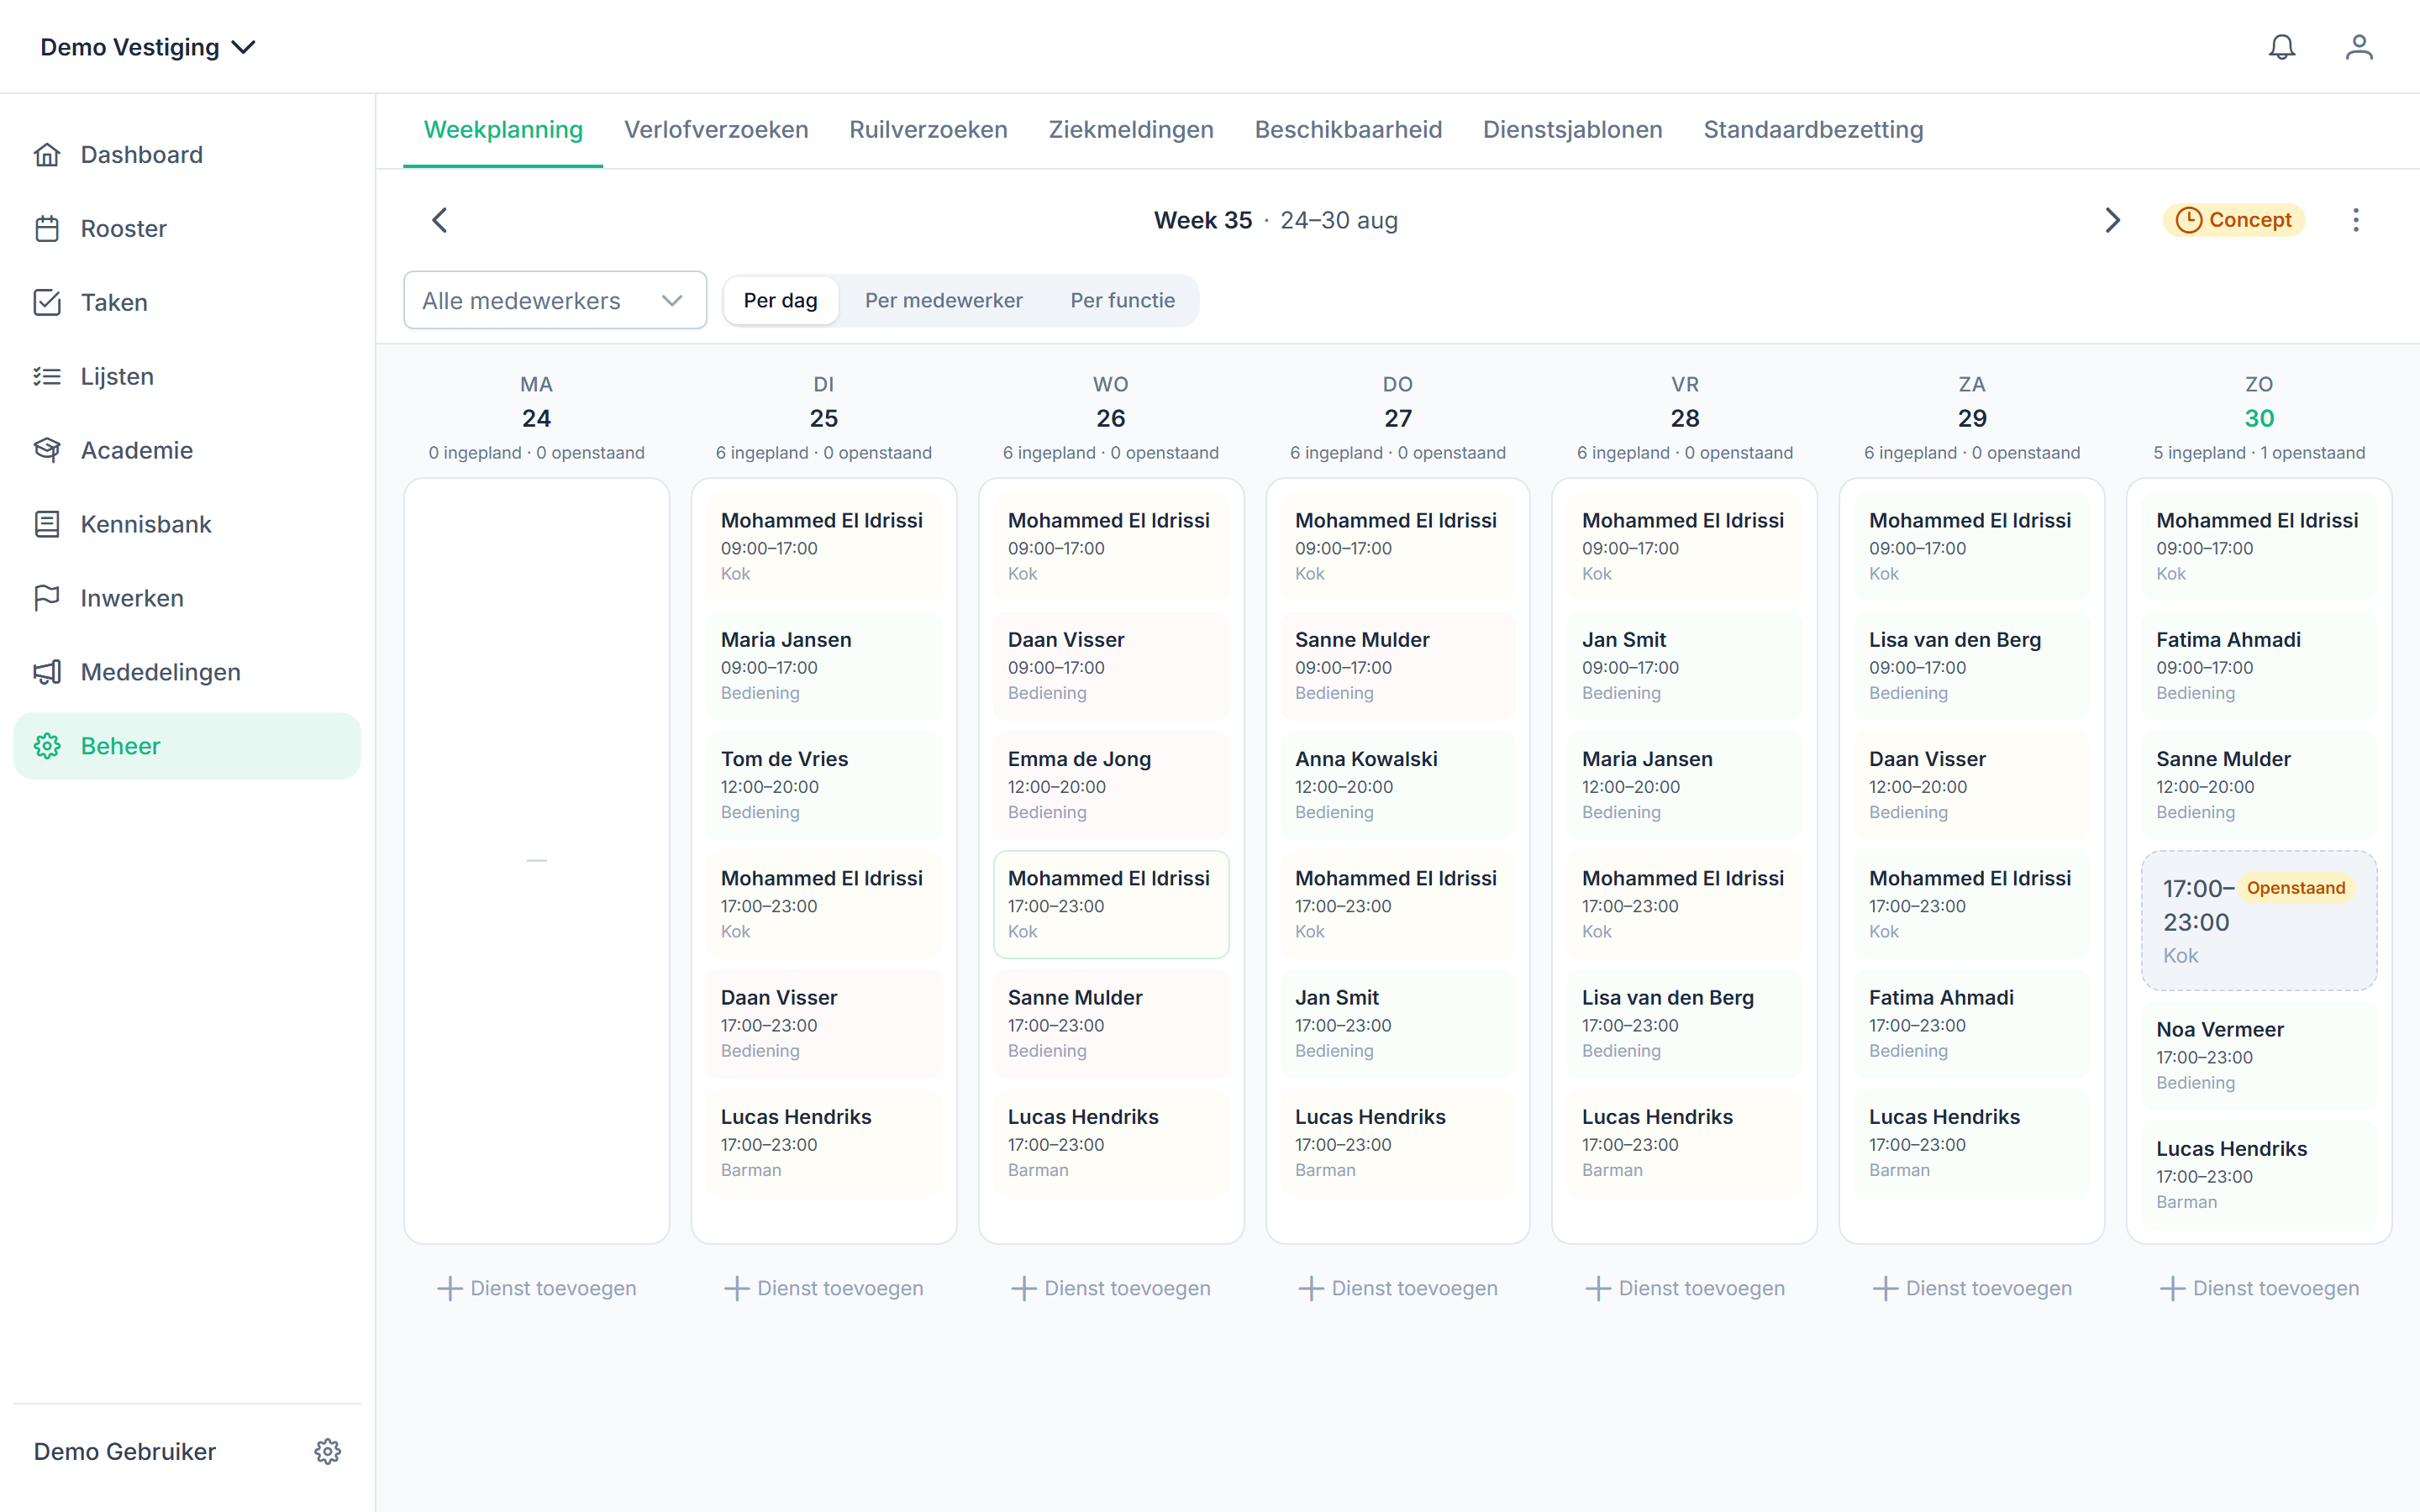The height and width of the screenshot is (1512, 2420).
Task: Select the Per dag view
Action: (x=780, y=300)
